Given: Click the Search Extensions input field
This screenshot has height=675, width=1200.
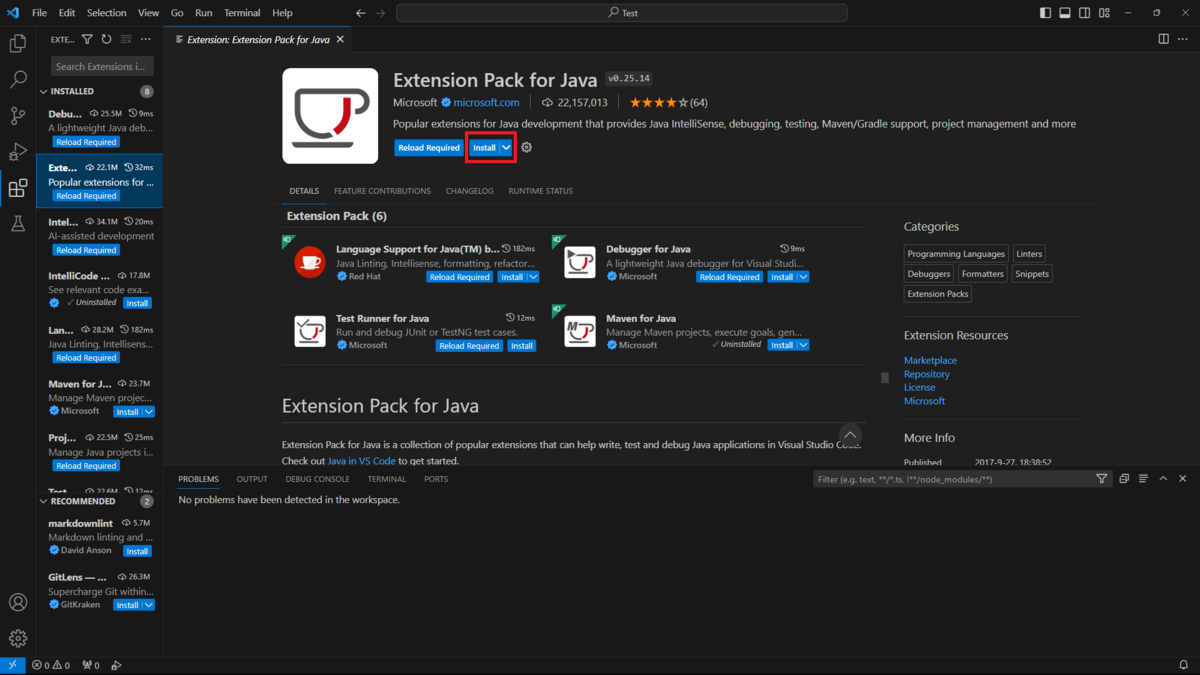Looking at the screenshot, I should (x=103, y=65).
